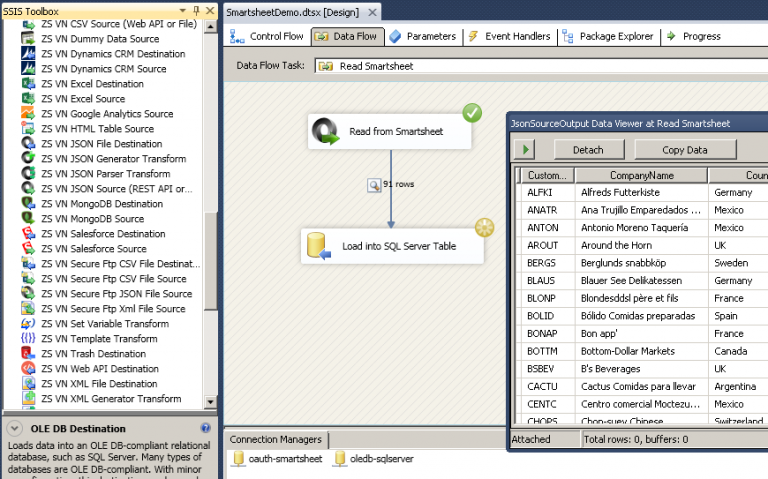This screenshot has width=768, height=479.
Task: Select the ALFKI row cell
Action: click(x=548, y=192)
